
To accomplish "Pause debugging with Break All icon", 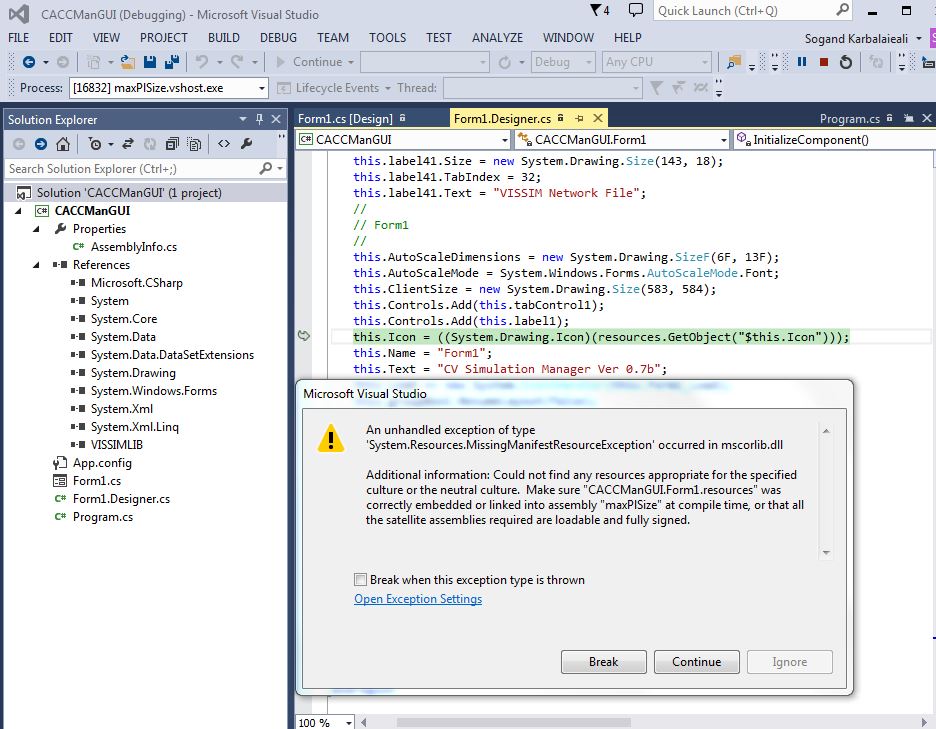I will click(802, 61).
